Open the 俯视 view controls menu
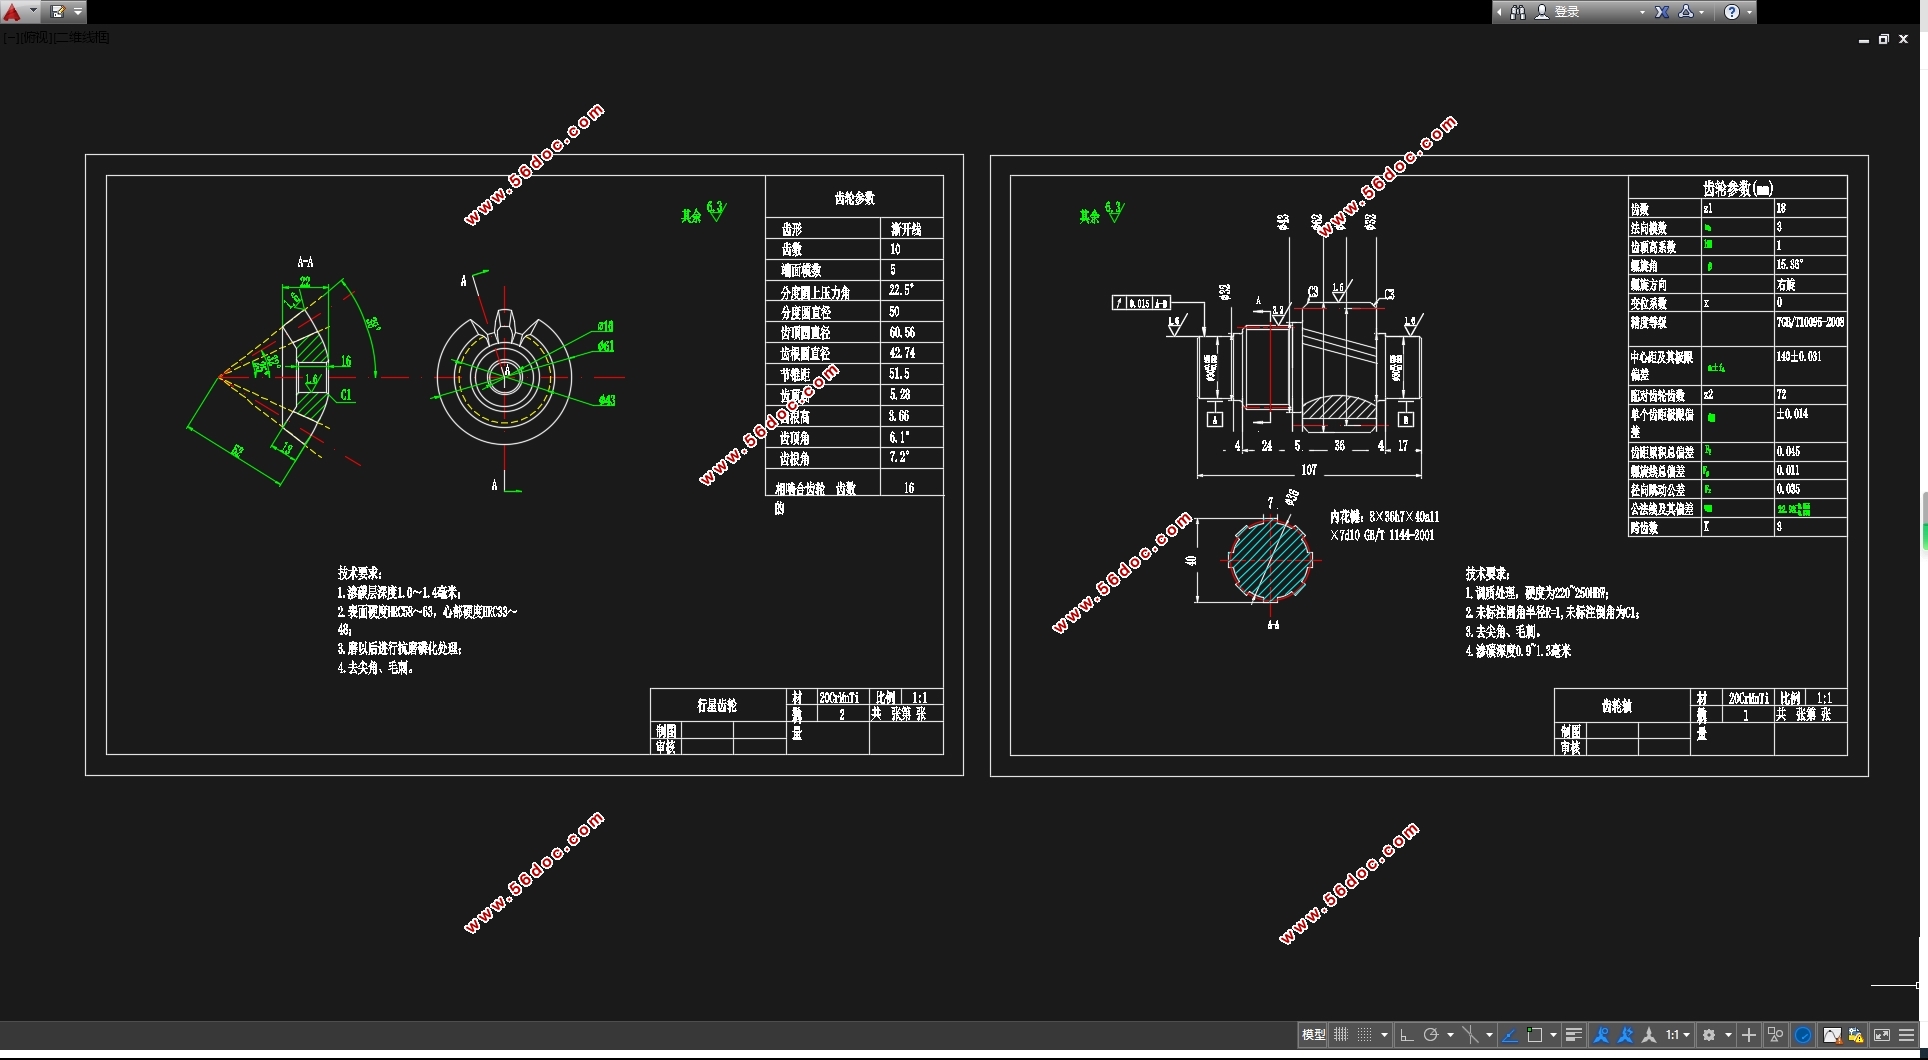Viewport: 1928px width, 1060px height. 34,37
